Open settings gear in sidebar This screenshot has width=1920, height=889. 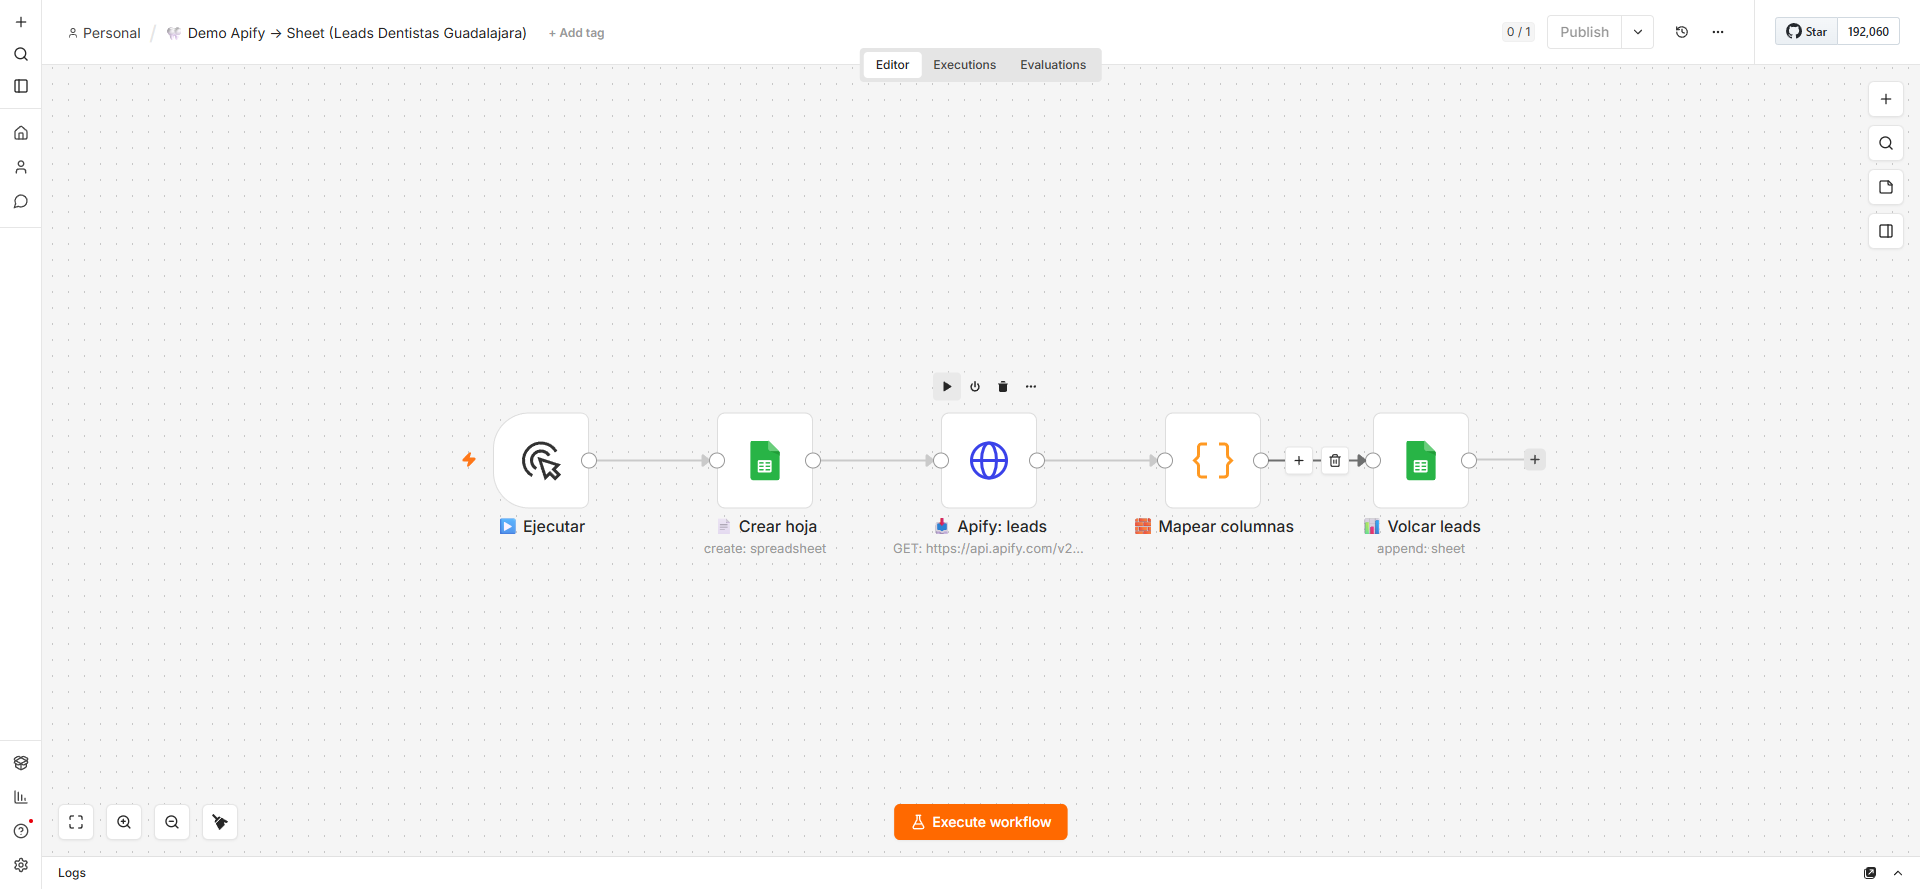(x=21, y=865)
